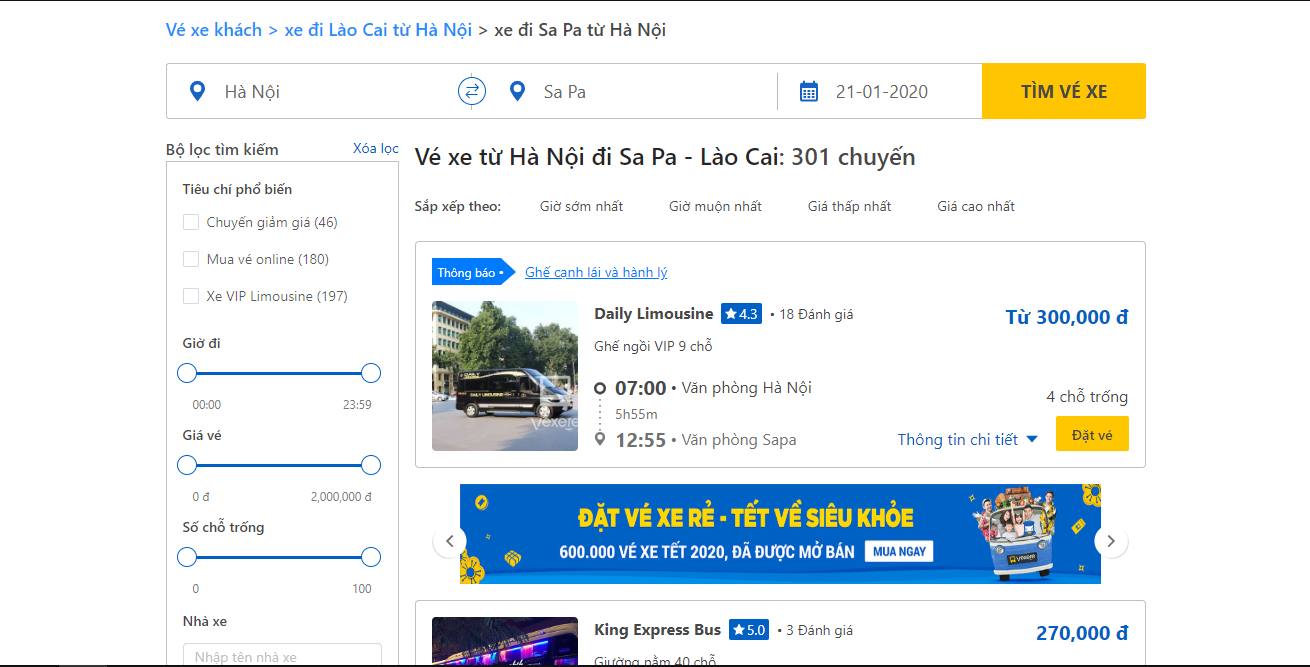This screenshot has height=667, width=1310.
Task: Tick the Chuyến giảm giá checkbox
Action: pyautogui.click(x=191, y=222)
